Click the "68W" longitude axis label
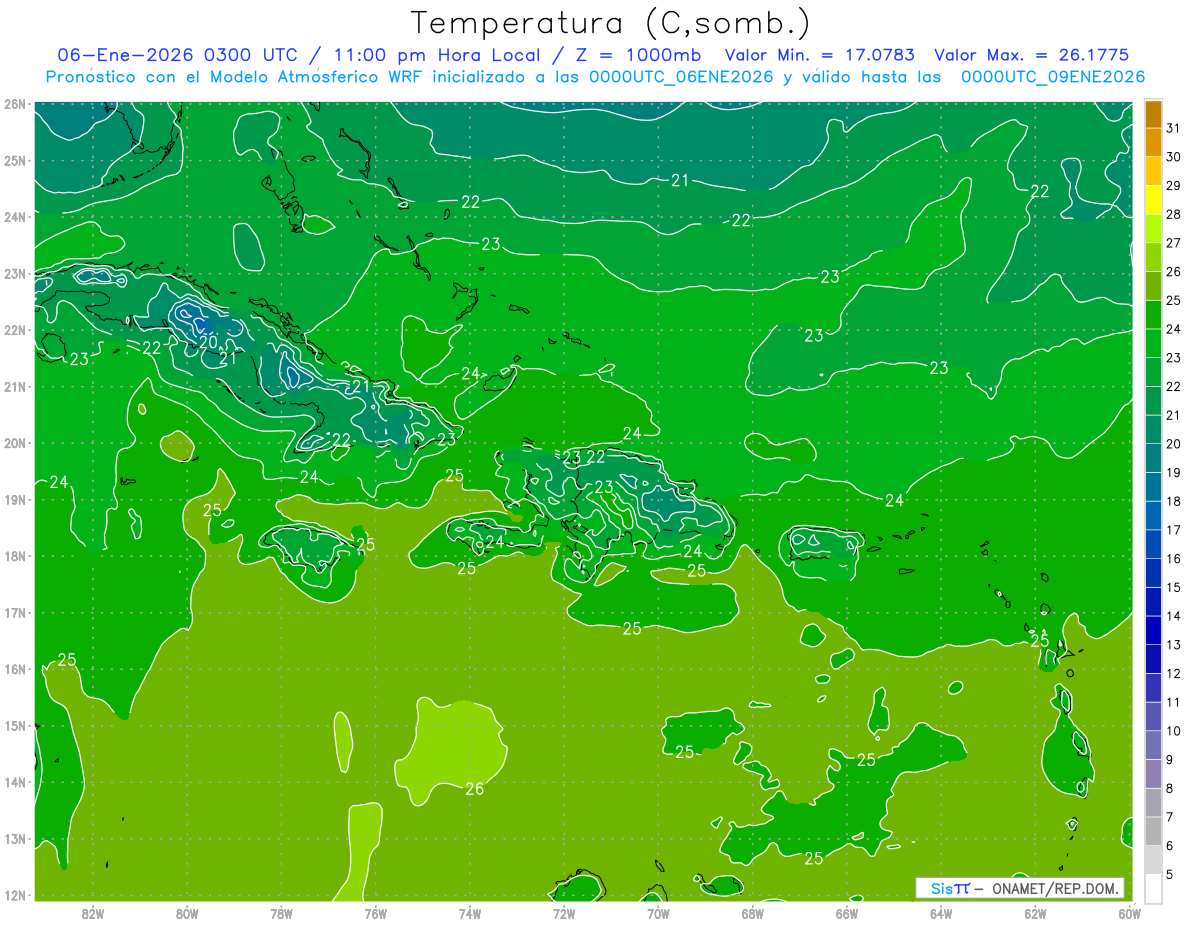Viewport: 1200px width, 927px height. [x=752, y=912]
